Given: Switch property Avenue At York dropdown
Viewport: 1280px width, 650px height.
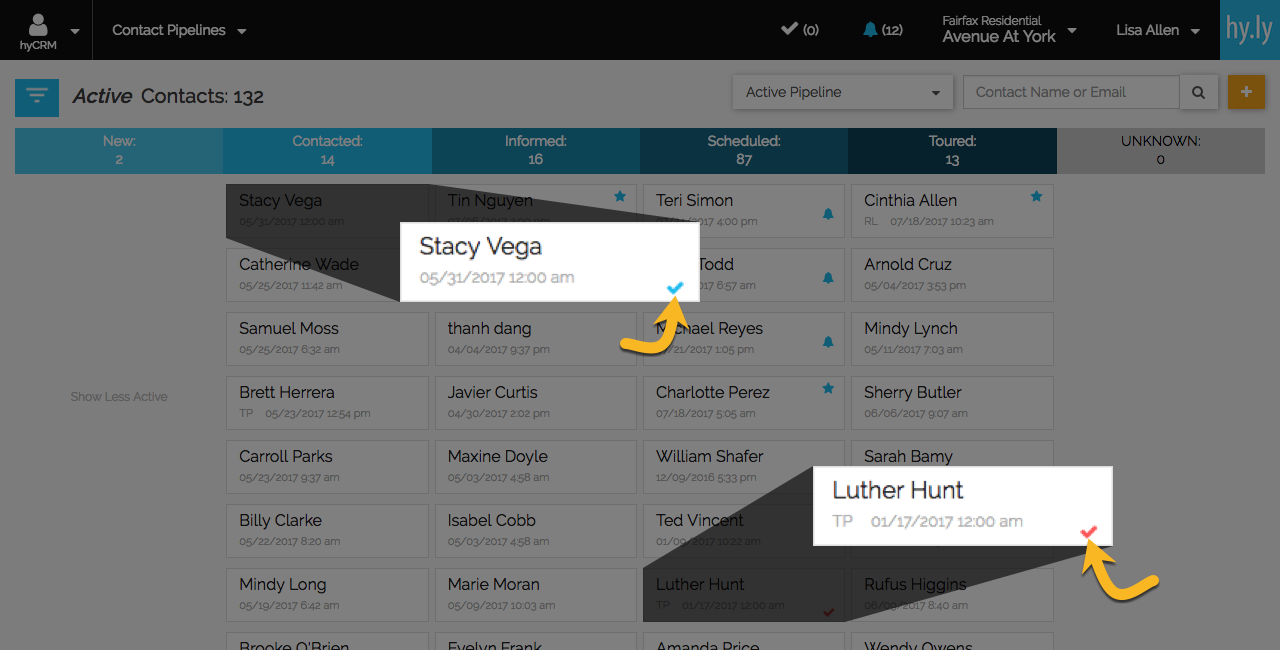Looking at the screenshot, I should 1010,30.
